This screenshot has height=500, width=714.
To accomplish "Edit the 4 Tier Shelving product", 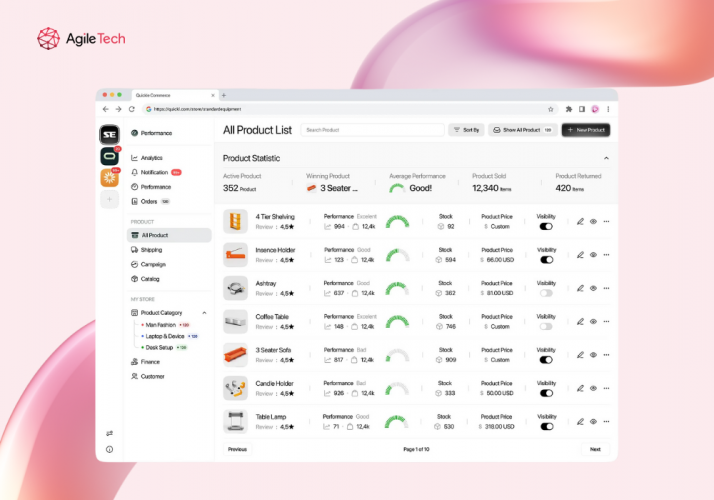I will click(x=580, y=222).
